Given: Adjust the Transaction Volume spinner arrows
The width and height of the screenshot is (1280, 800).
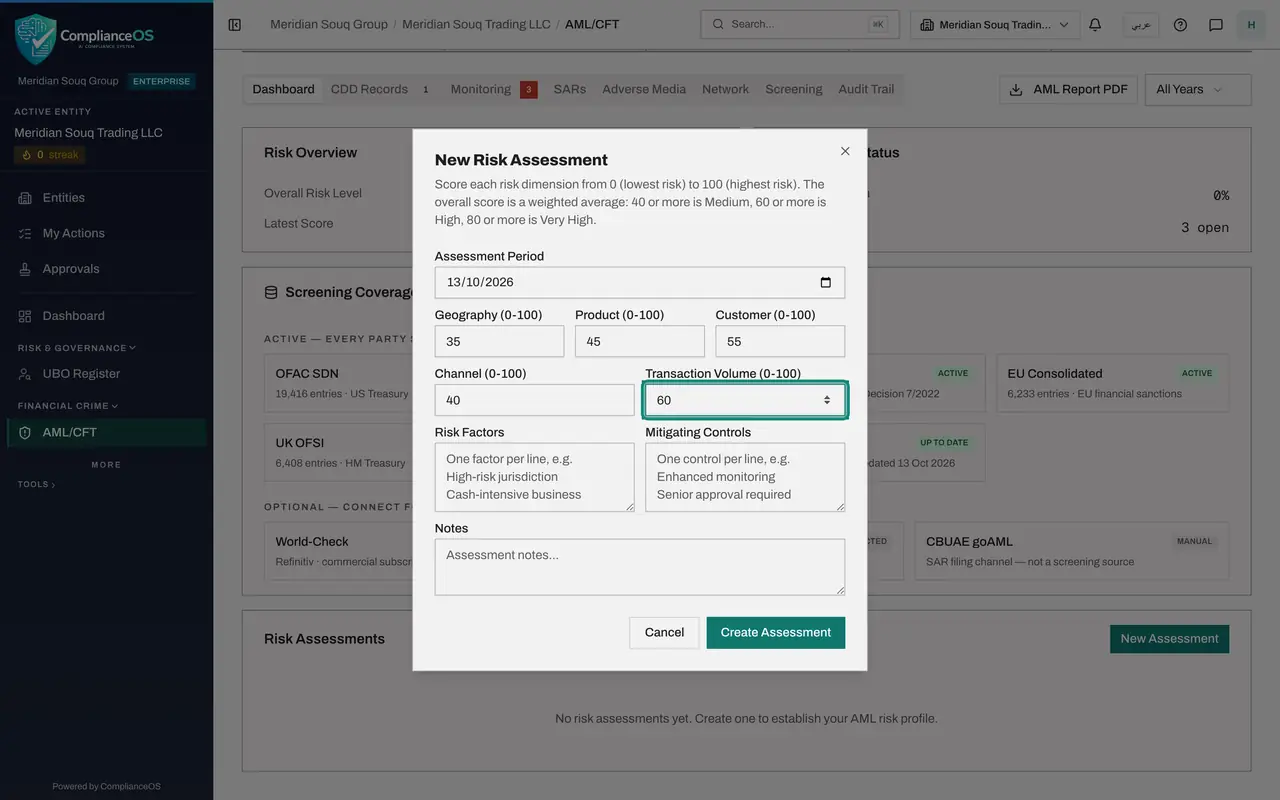Looking at the screenshot, I should [x=827, y=400].
